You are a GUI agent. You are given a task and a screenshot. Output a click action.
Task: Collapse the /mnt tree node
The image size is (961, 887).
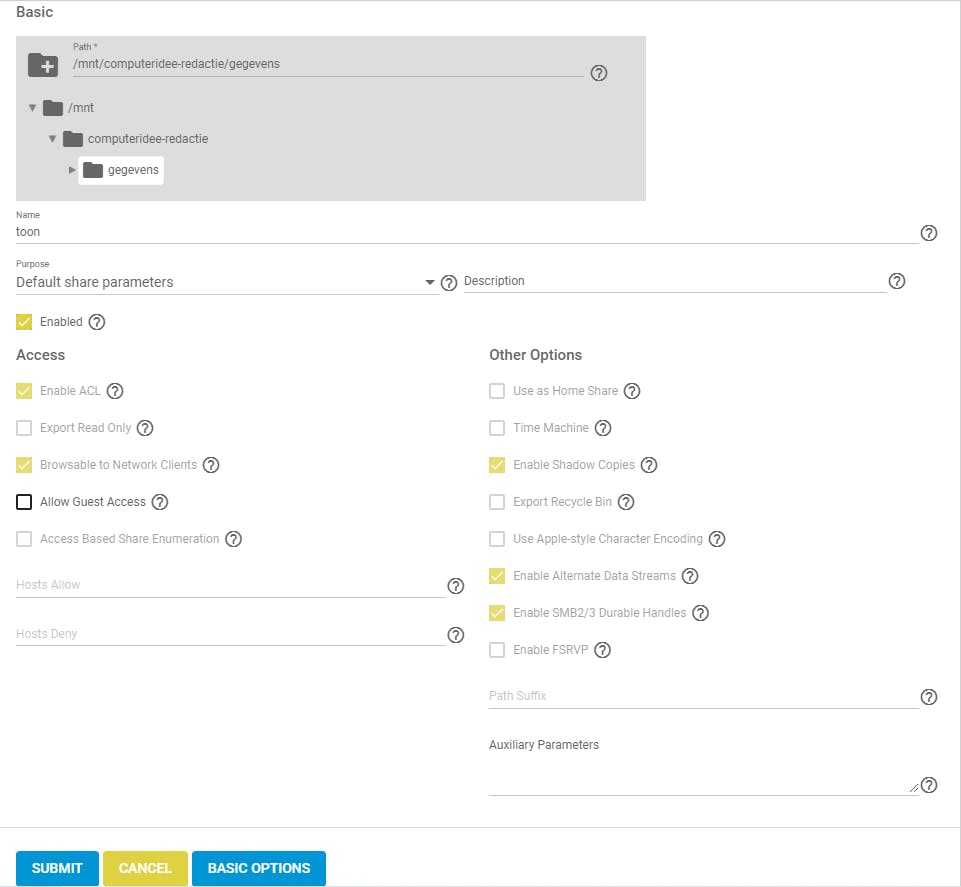[33, 108]
